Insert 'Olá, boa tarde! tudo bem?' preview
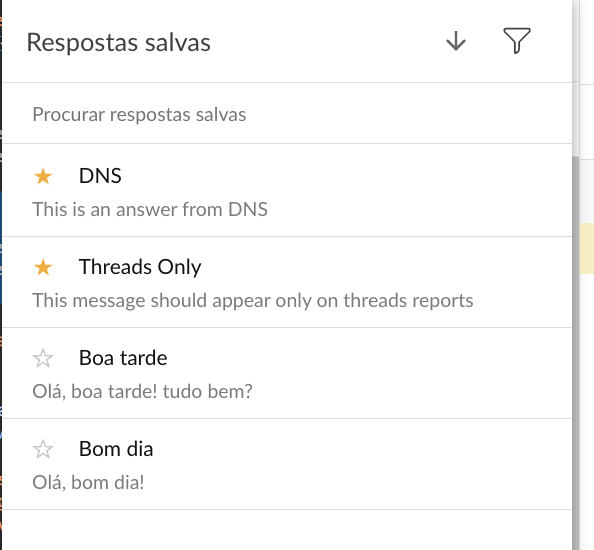The image size is (594, 550). point(142,391)
